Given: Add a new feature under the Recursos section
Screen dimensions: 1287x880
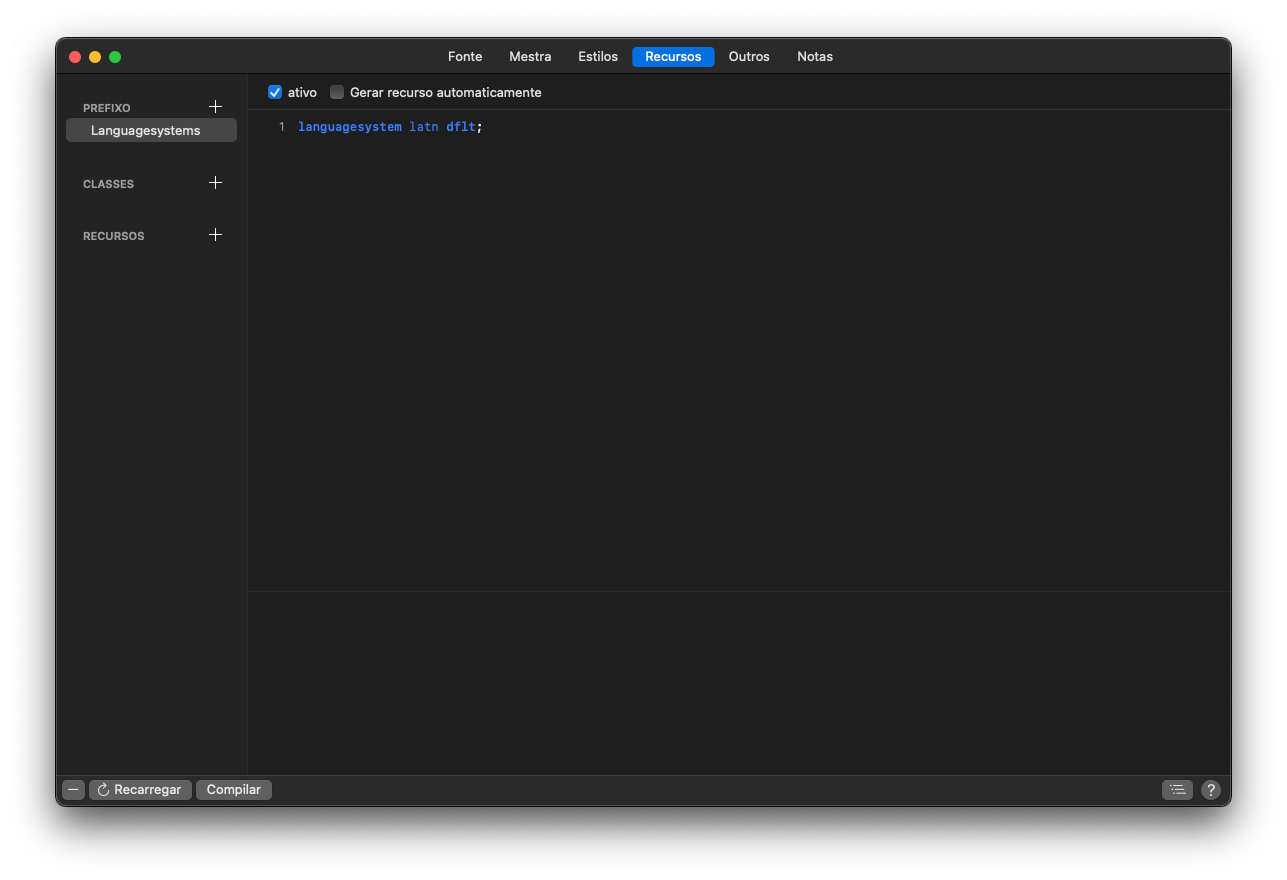Looking at the screenshot, I should [215, 235].
